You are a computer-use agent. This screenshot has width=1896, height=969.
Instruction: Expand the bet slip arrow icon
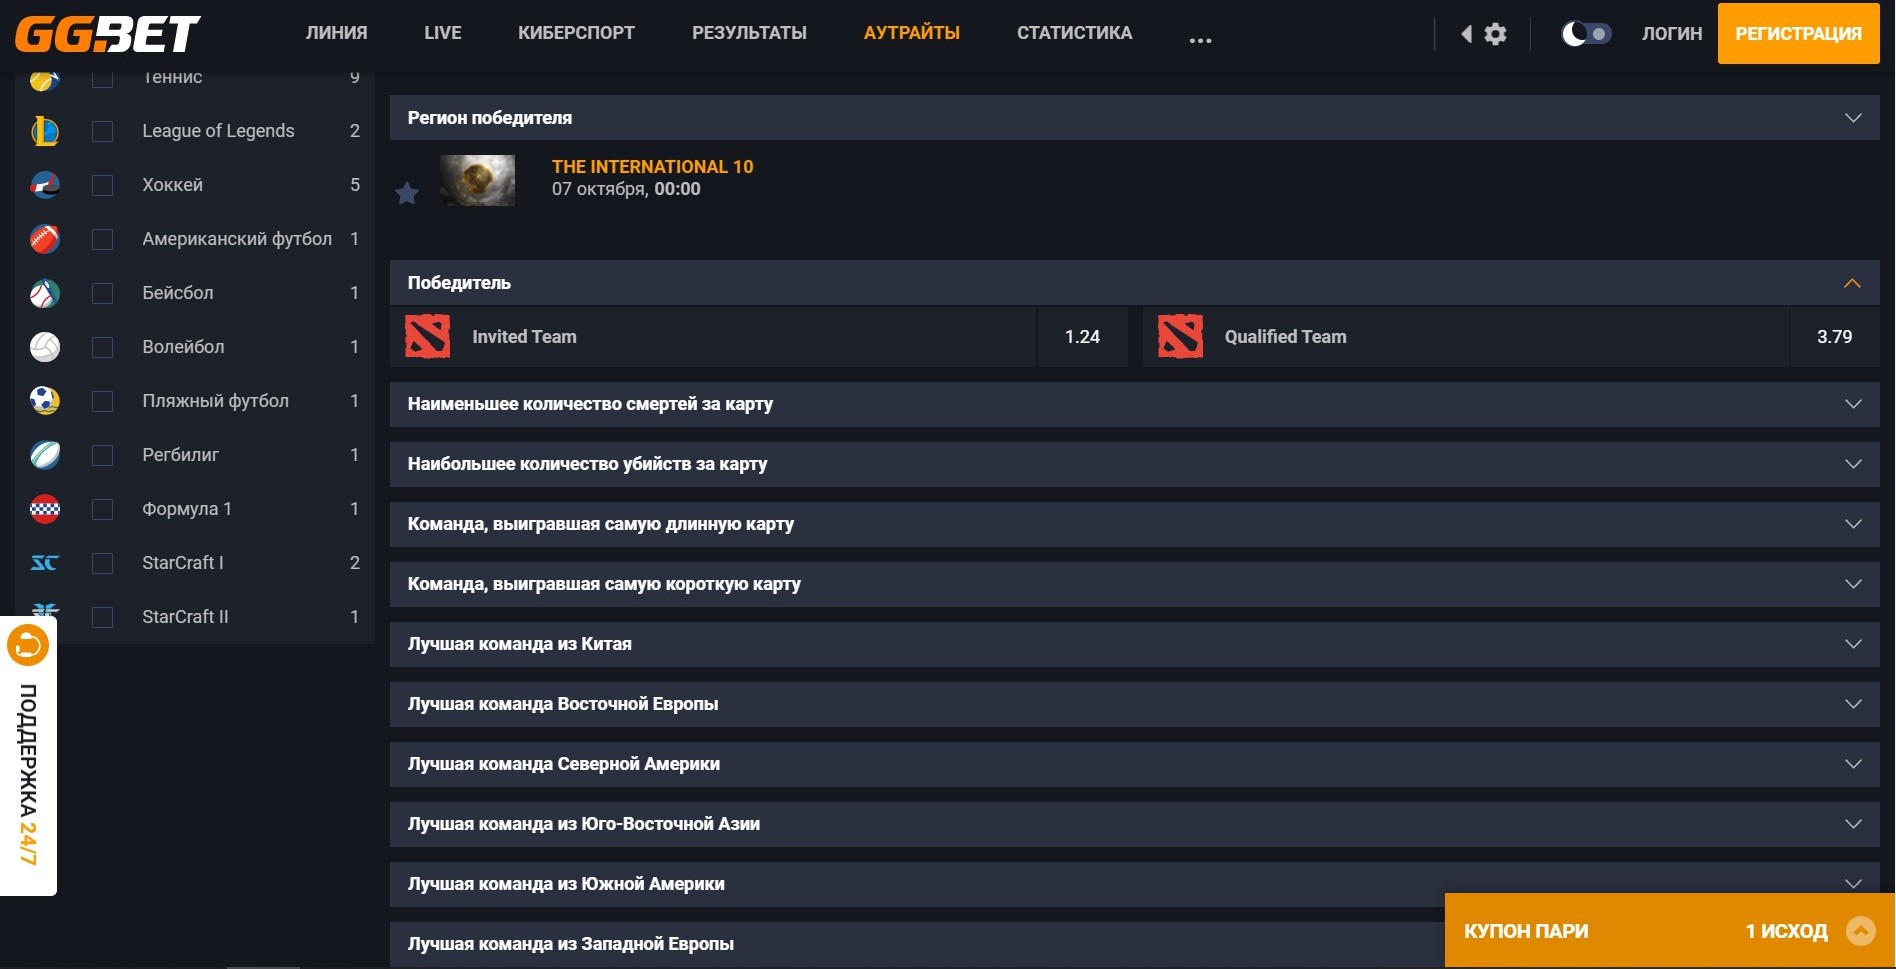1861,931
